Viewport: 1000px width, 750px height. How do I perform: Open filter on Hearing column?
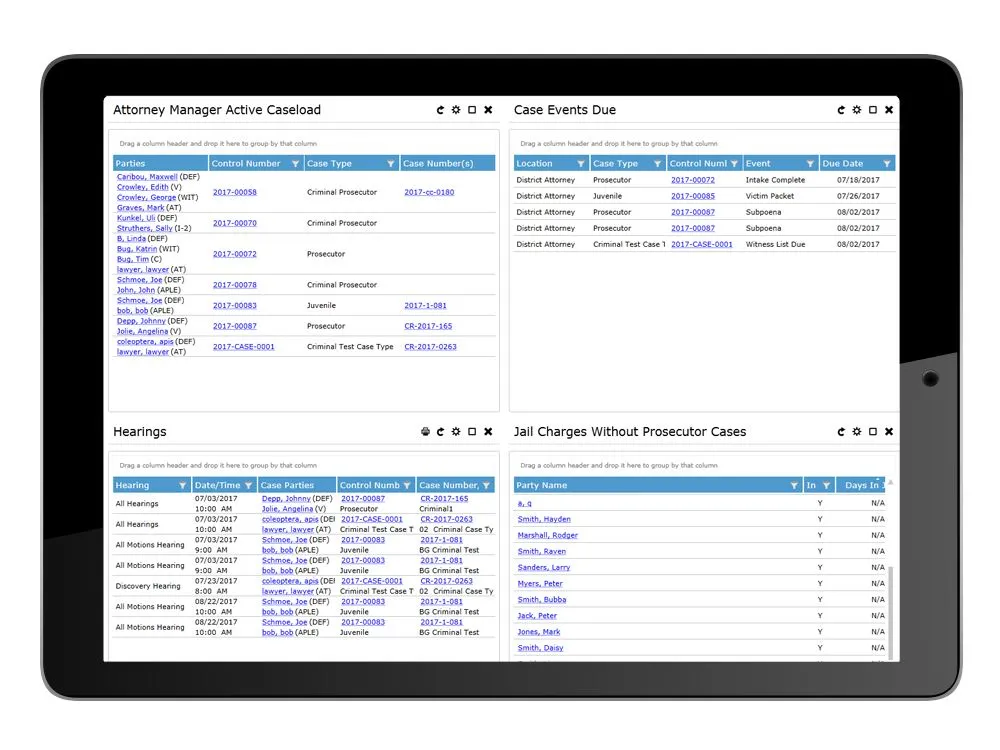(x=182, y=486)
